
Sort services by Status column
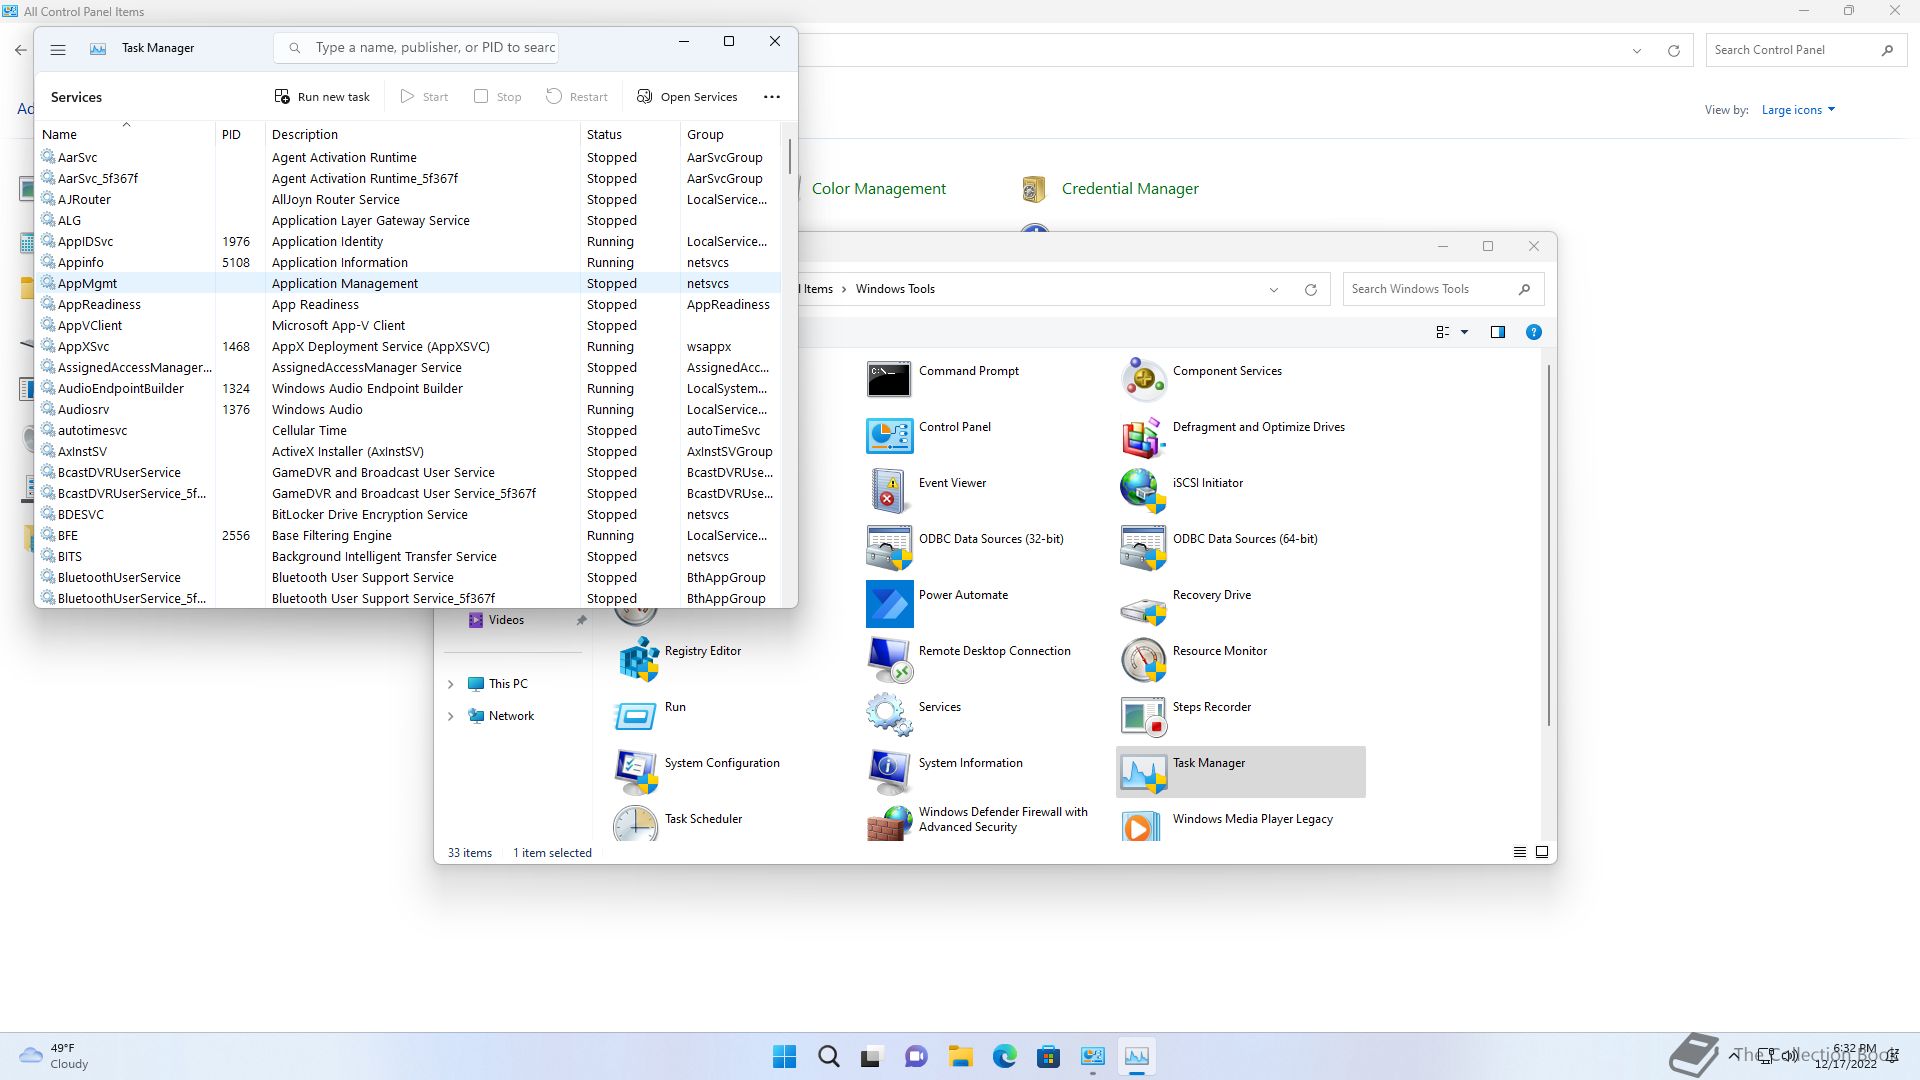tap(630, 134)
